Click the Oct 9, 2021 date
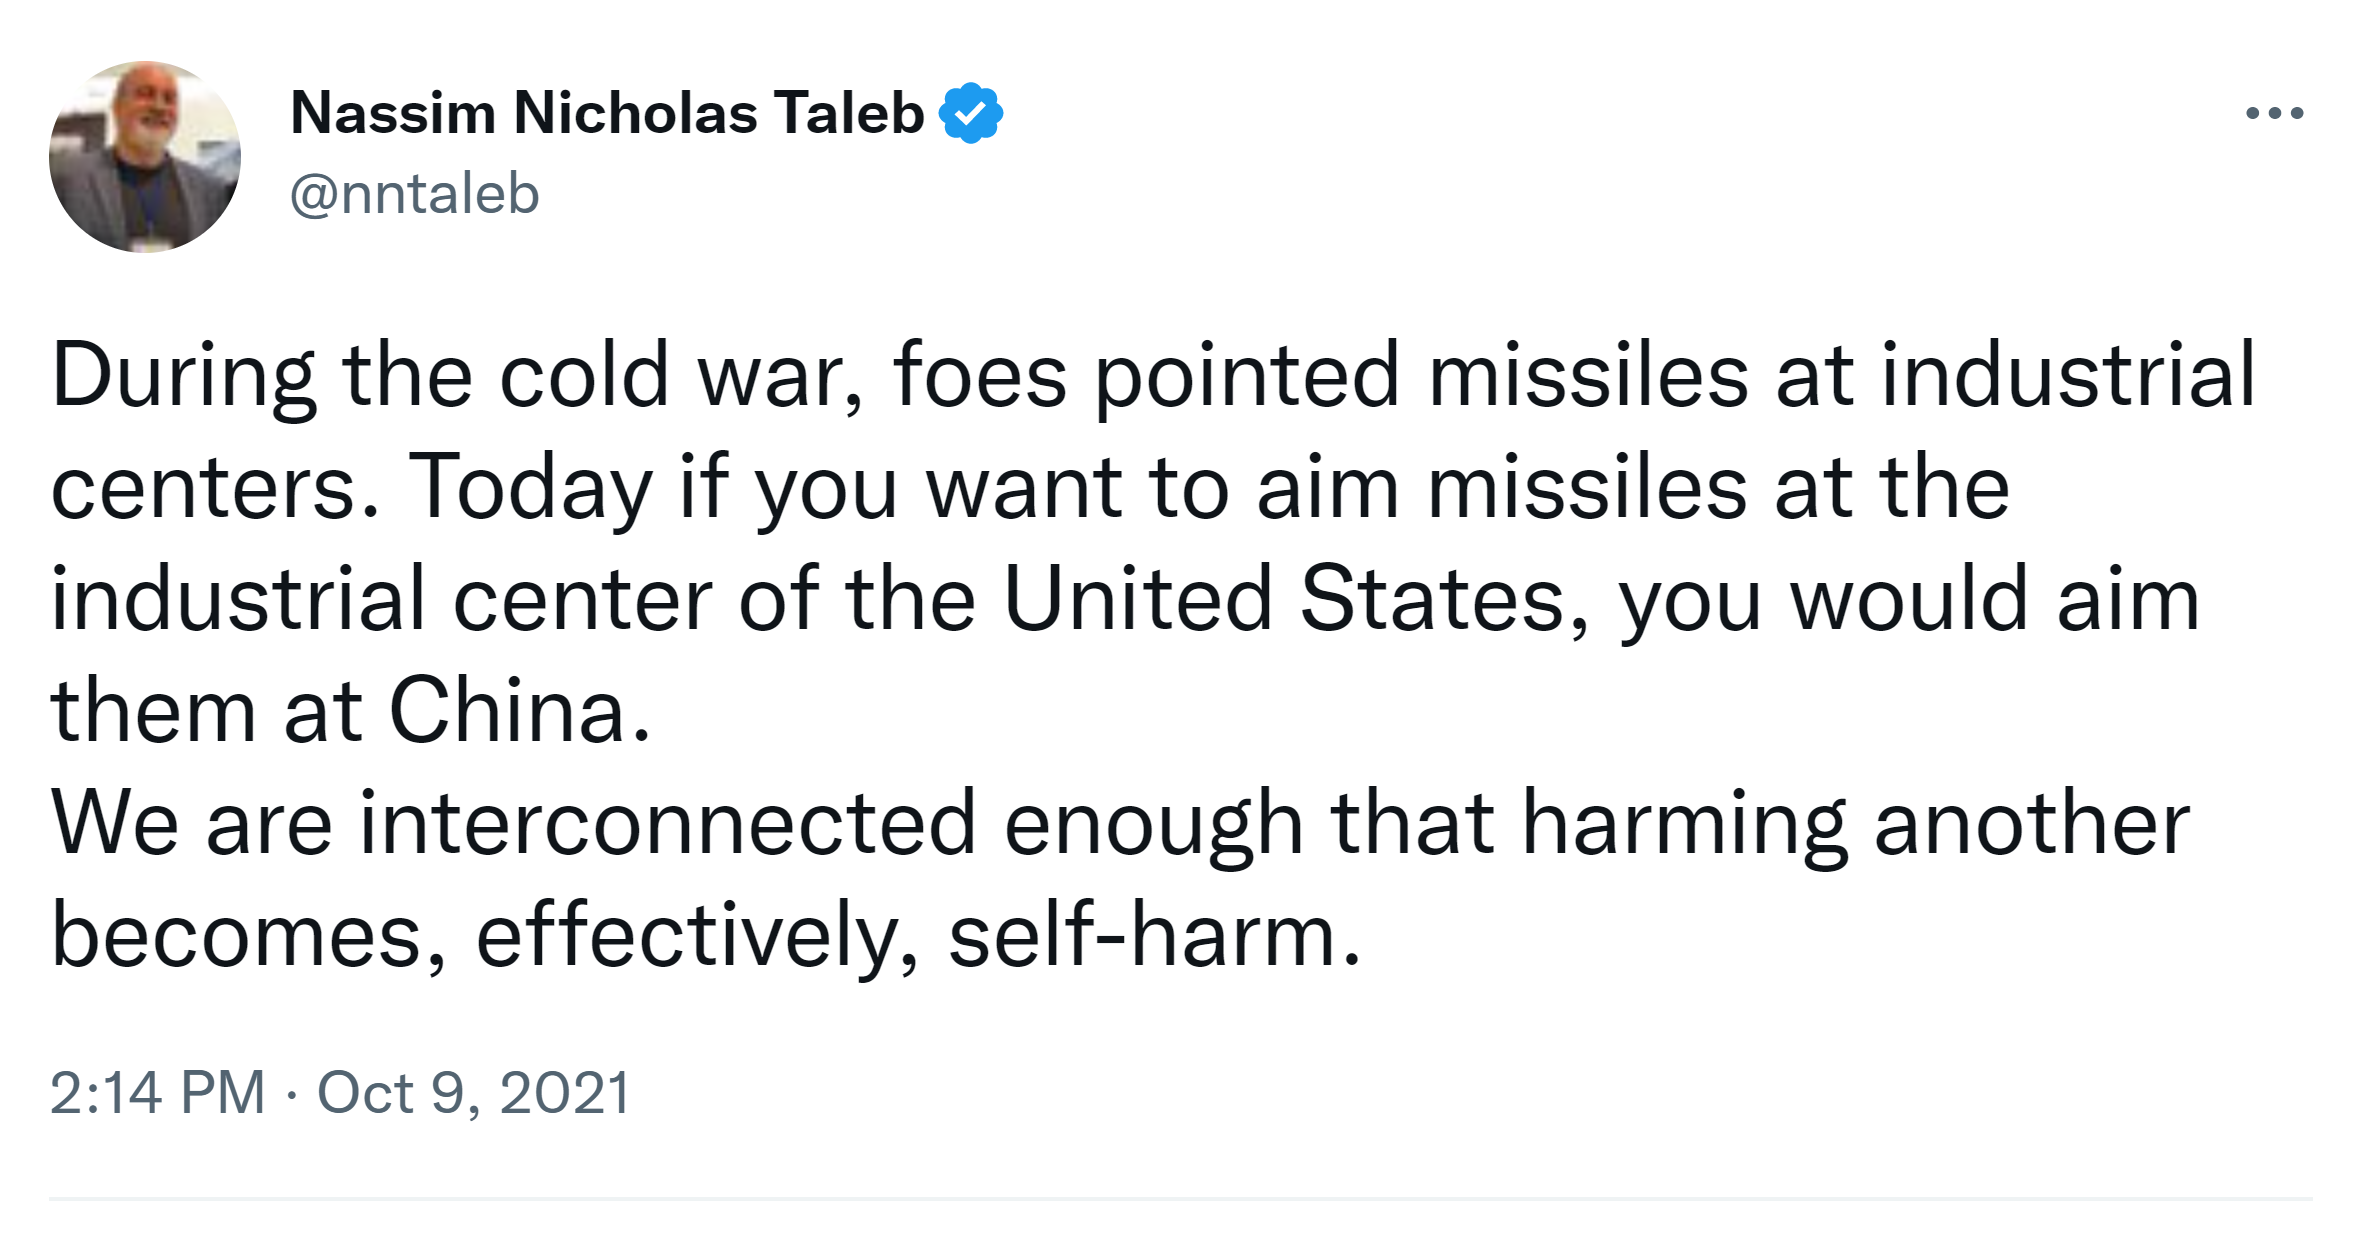 tap(474, 1092)
